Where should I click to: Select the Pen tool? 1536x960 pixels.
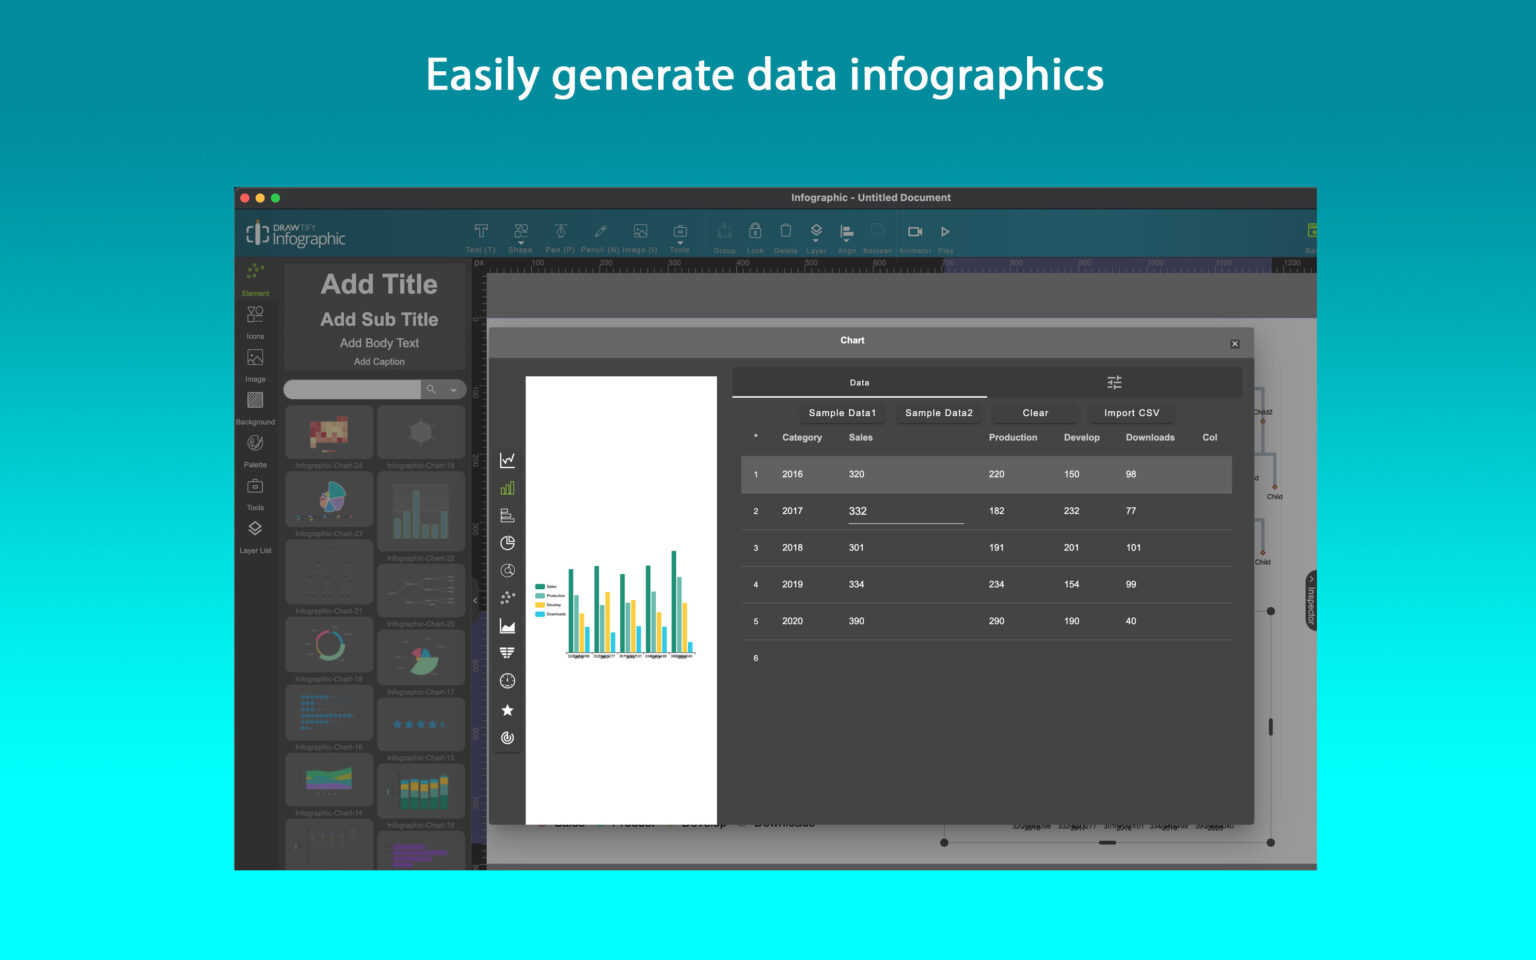pyautogui.click(x=560, y=232)
